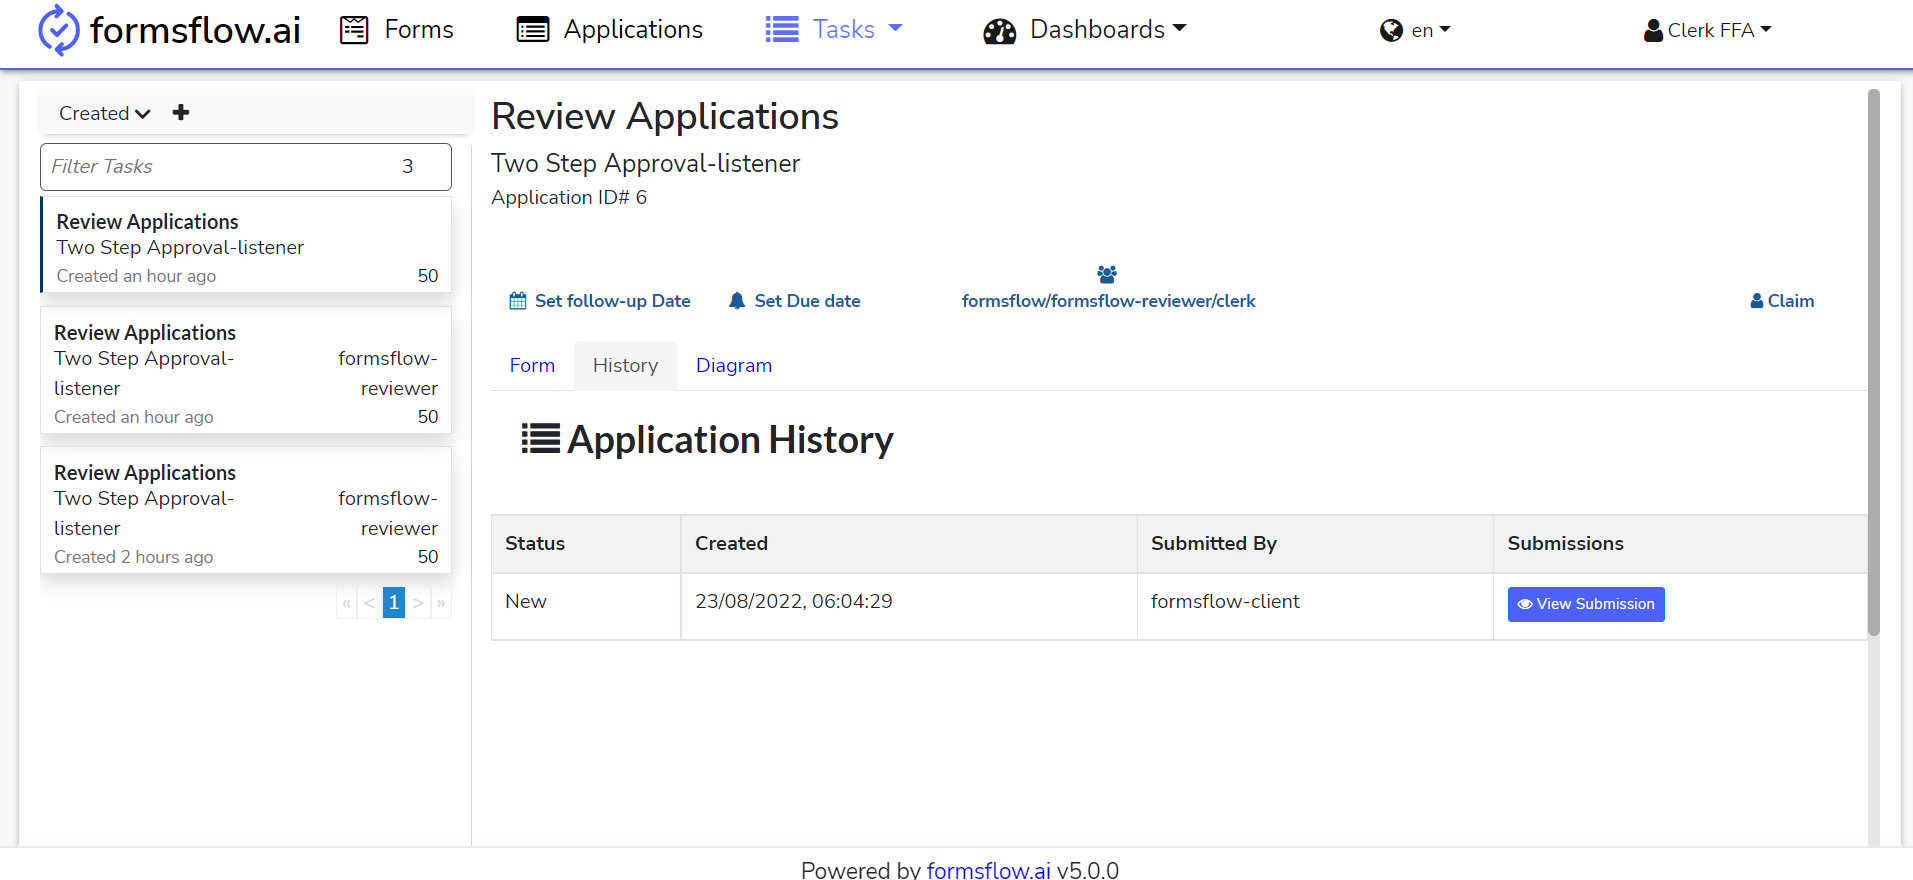
Task: Select page 1 in task pagination
Action: tap(394, 603)
